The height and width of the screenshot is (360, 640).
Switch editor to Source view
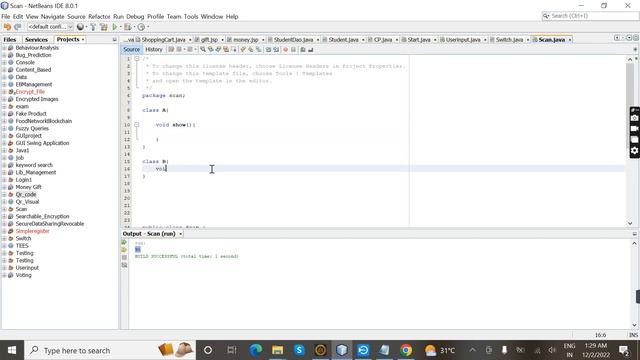[x=131, y=49]
